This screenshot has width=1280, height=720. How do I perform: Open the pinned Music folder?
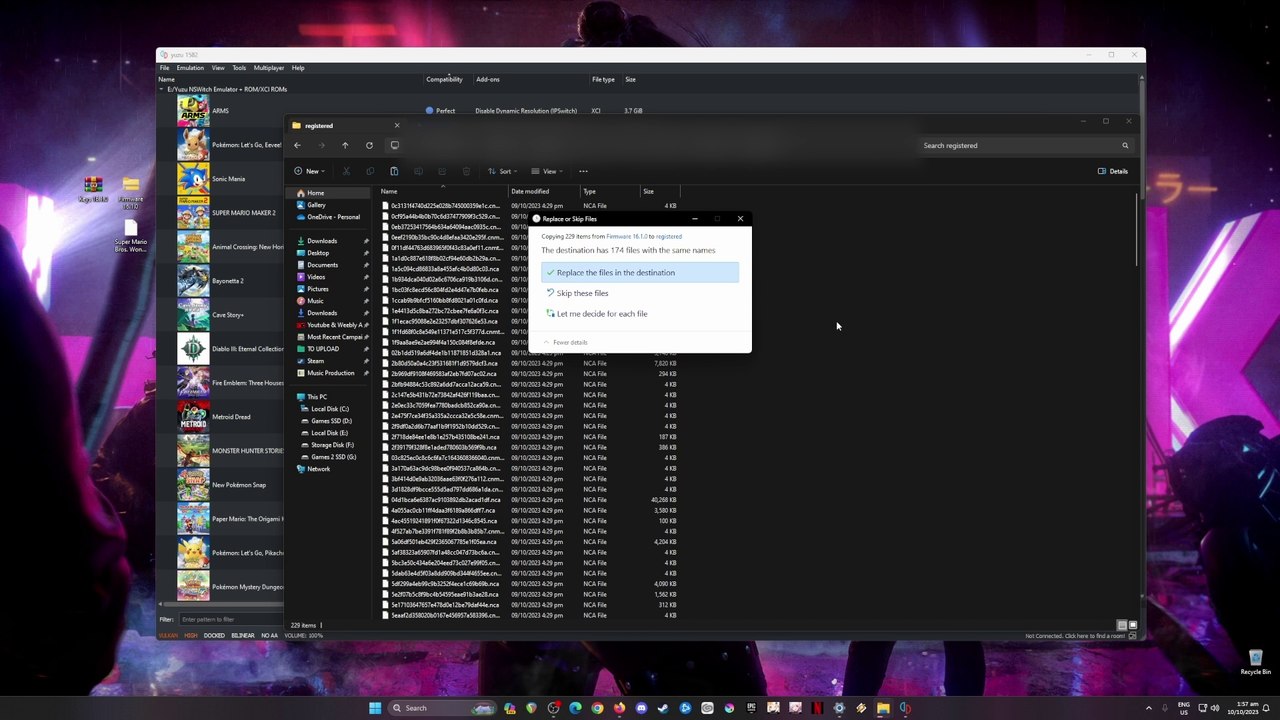point(315,301)
